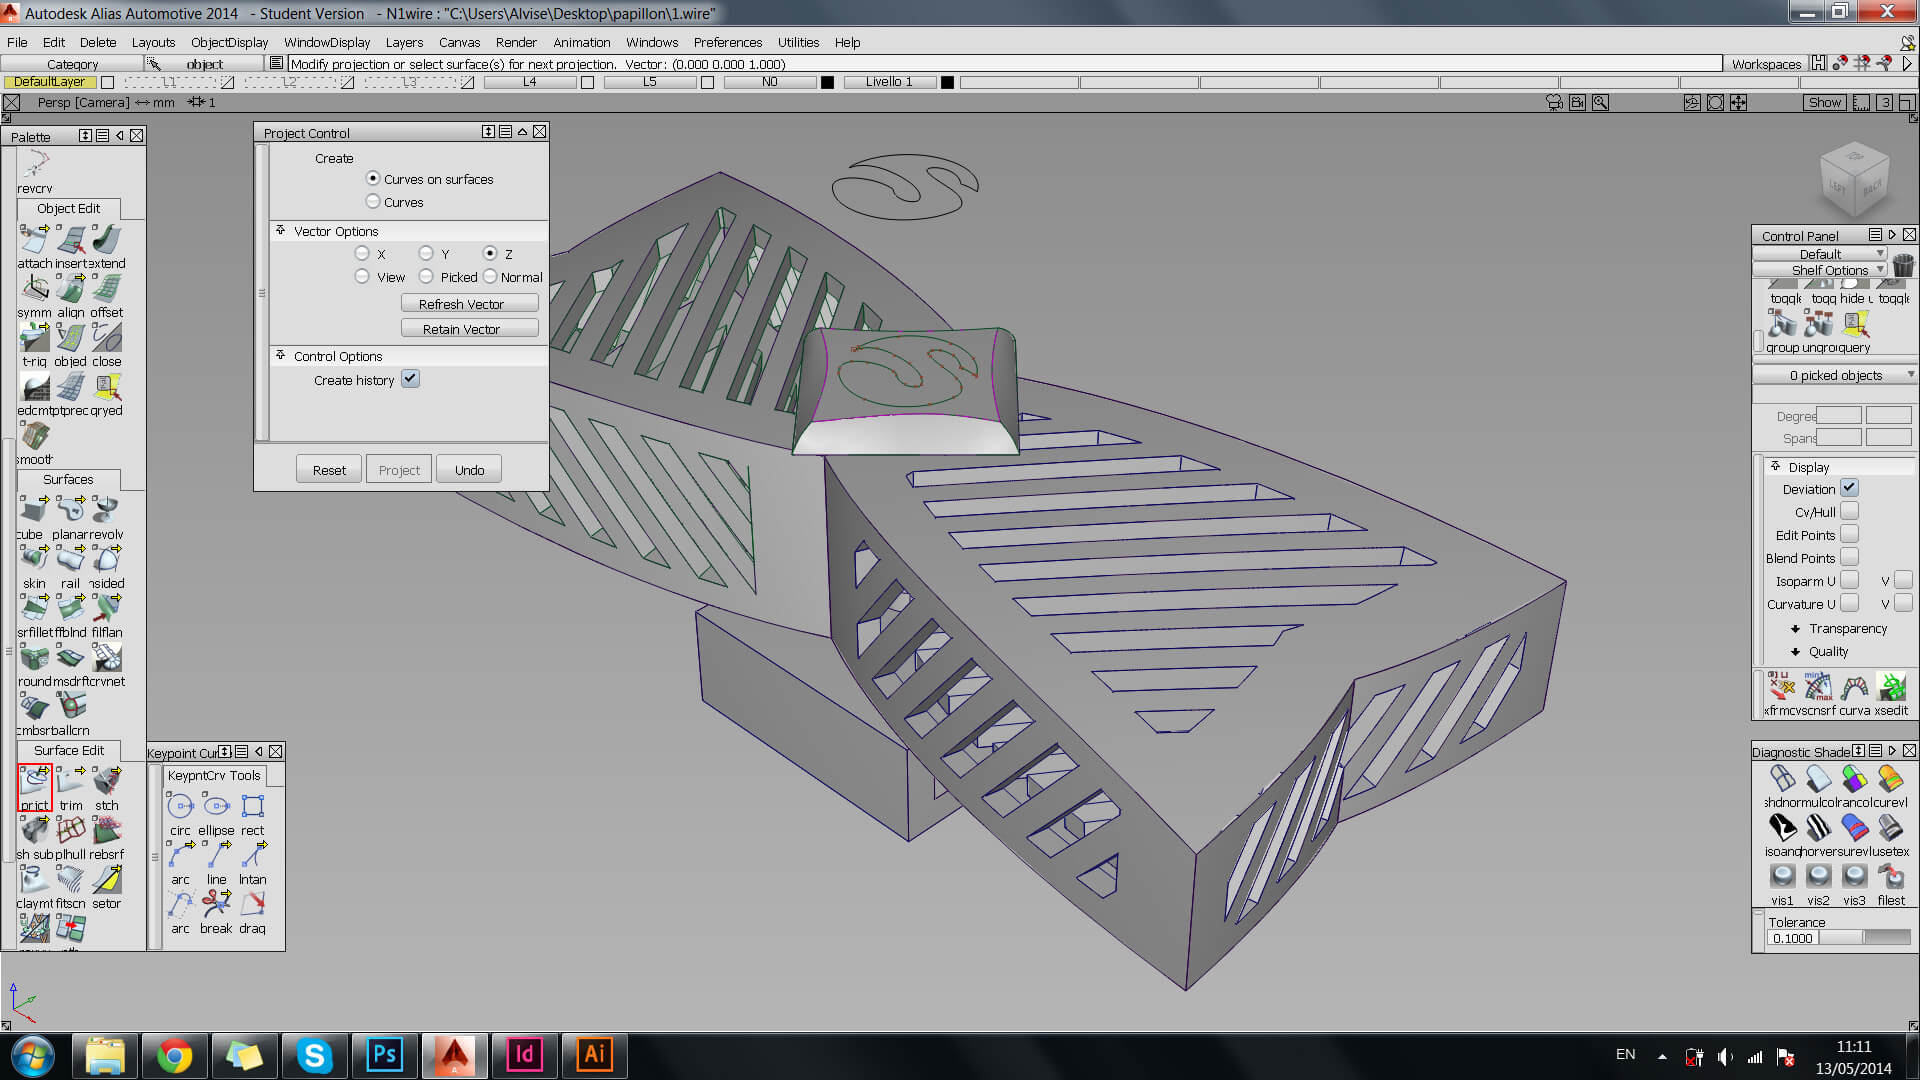Collapse the Control Options section
Viewport: 1920px width, 1080px height.
[280, 355]
